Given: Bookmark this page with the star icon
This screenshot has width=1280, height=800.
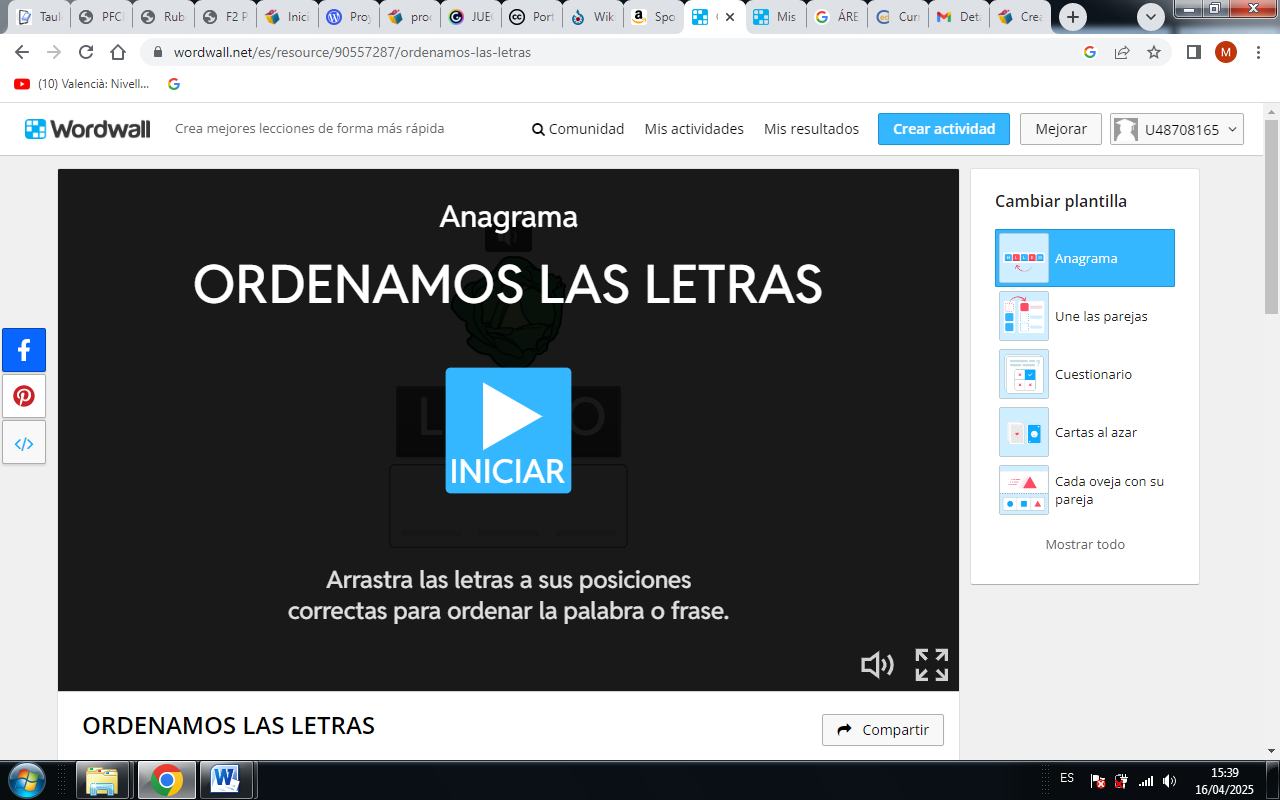Looking at the screenshot, I should (x=1154, y=52).
